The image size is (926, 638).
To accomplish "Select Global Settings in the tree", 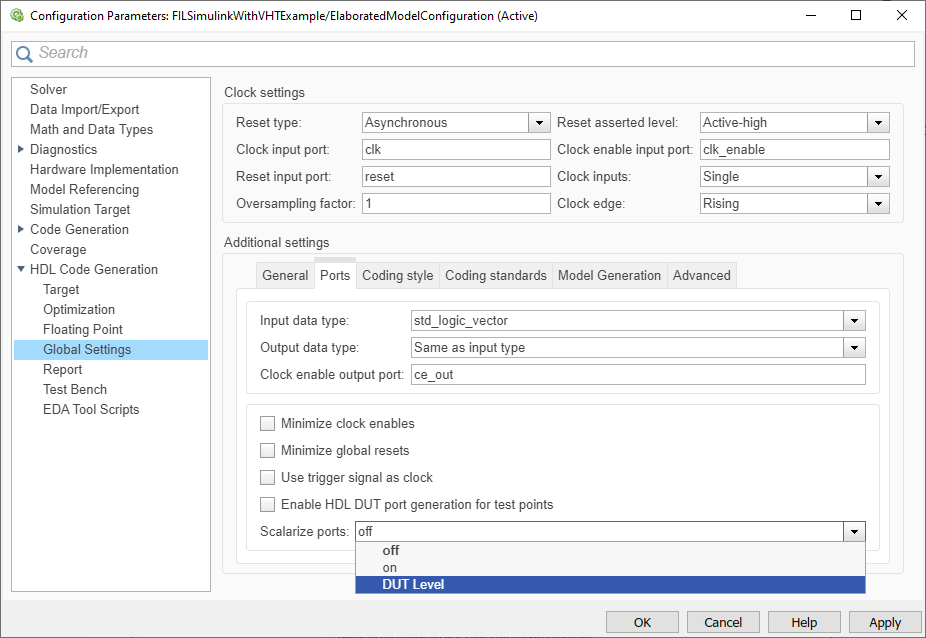I will coord(111,350).
